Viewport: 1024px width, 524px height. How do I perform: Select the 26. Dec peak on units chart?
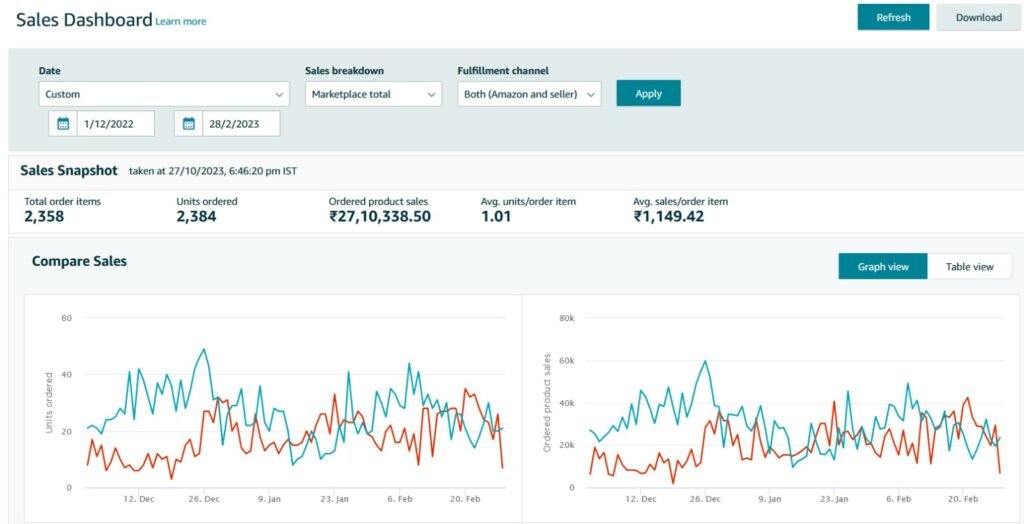click(204, 350)
